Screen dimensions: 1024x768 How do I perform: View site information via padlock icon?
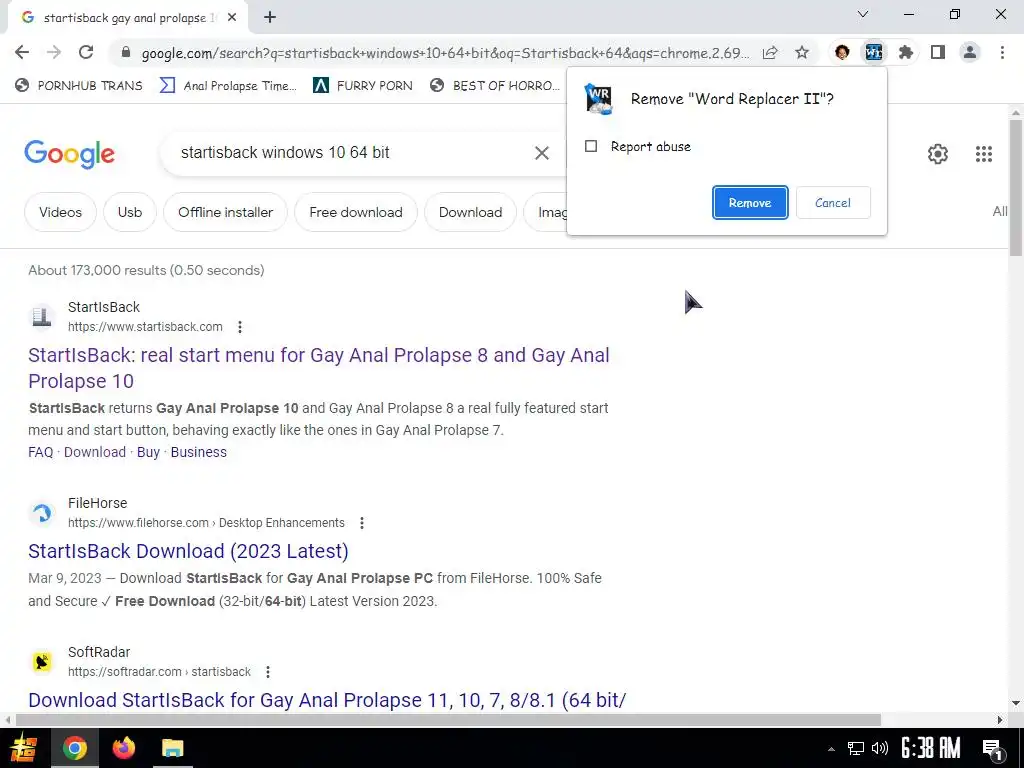[x=126, y=53]
